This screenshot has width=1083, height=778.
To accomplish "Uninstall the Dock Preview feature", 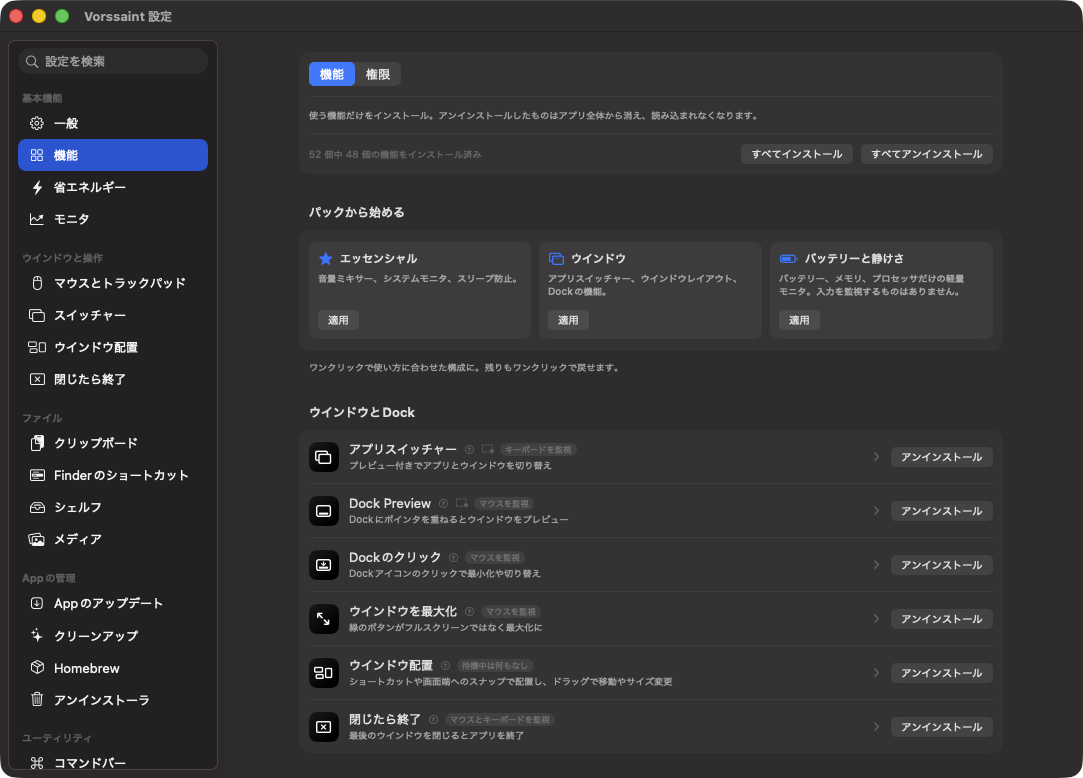I will [x=941, y=511].
